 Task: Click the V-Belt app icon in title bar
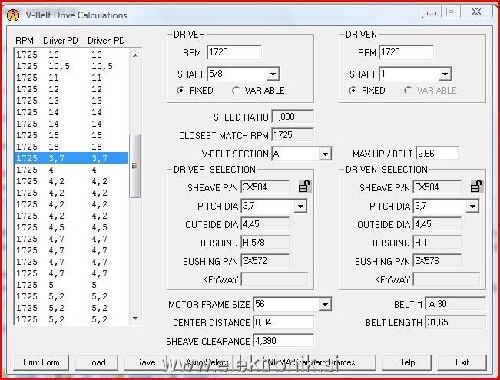coord(13,15)
